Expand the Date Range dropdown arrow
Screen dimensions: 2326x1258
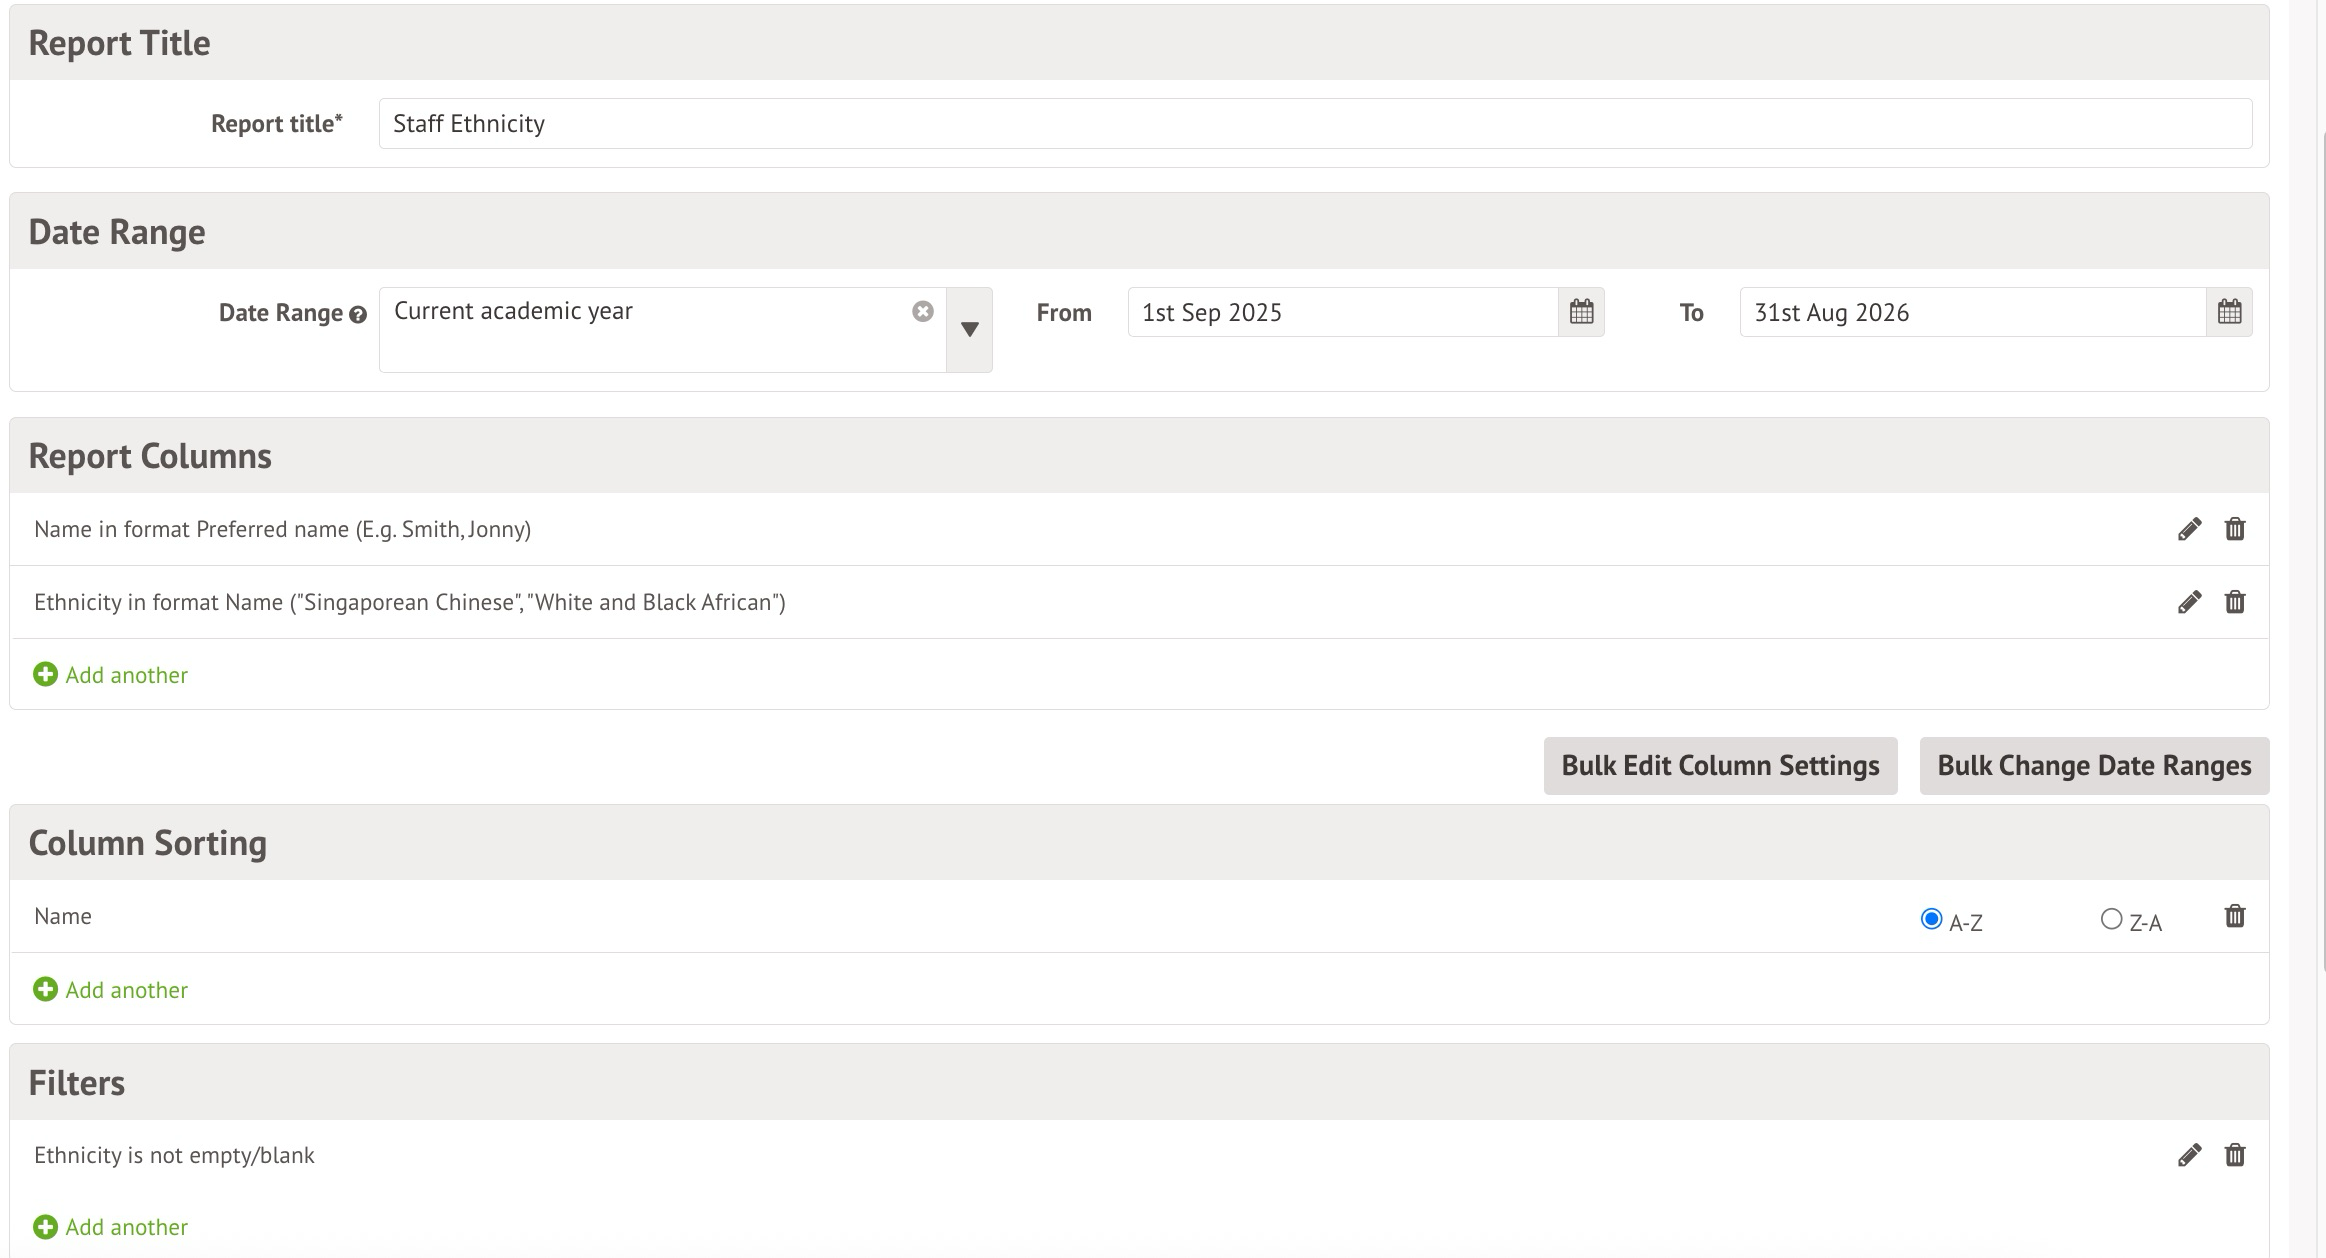(969, 329)
